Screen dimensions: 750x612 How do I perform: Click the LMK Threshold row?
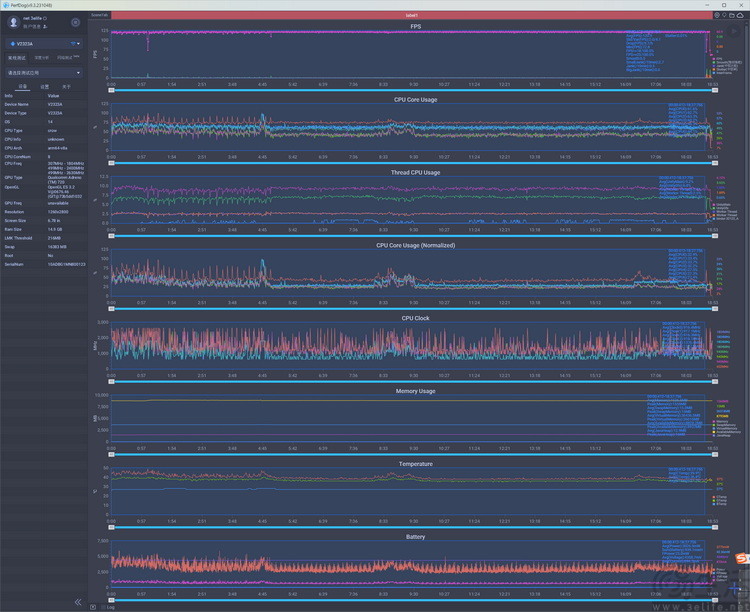click(44, 238)
